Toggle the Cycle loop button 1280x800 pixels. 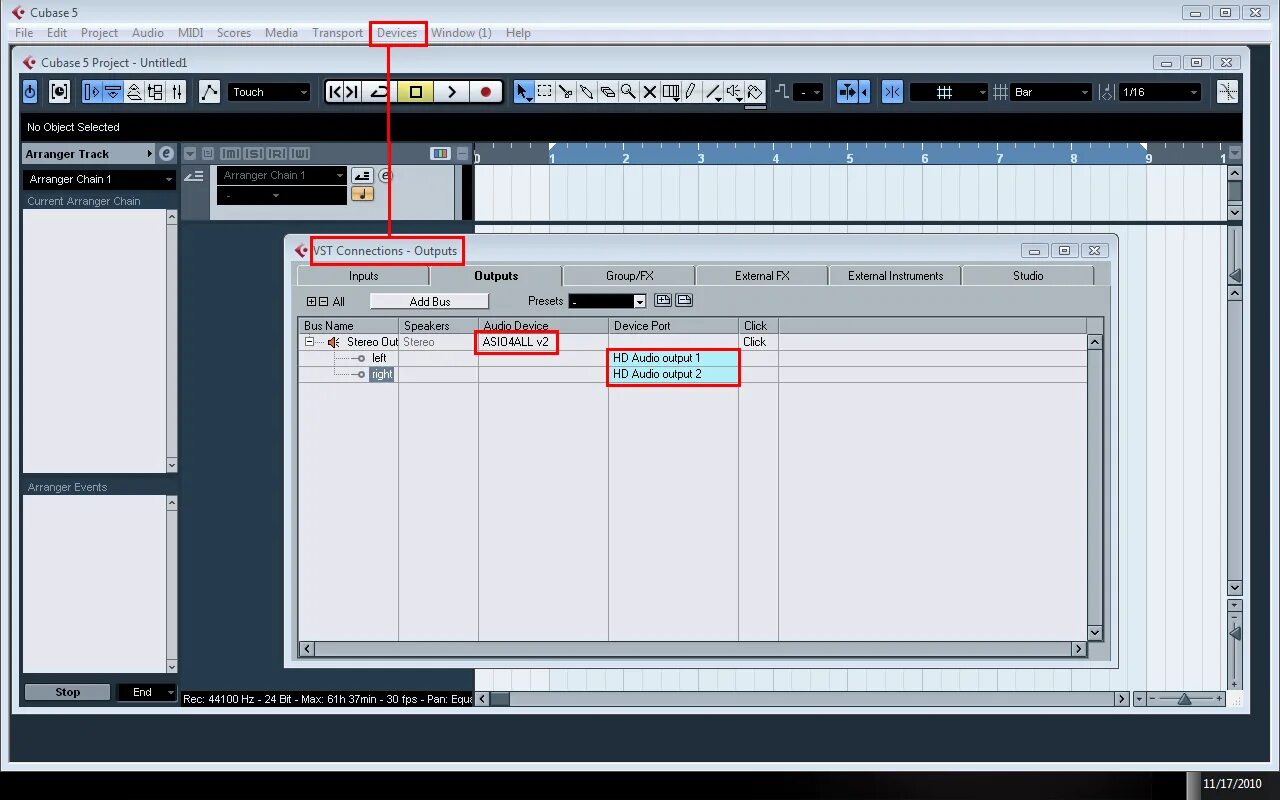tap(379, 92)
